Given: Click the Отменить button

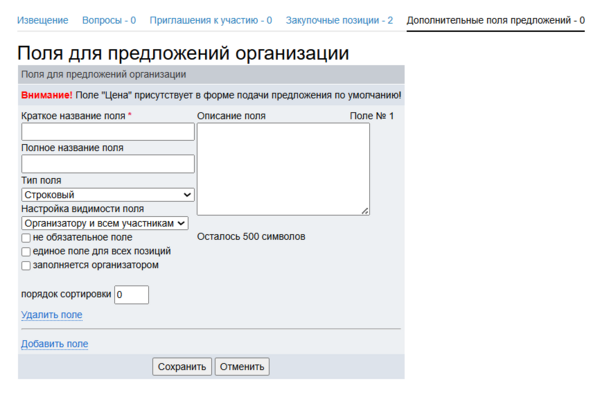Looking at the screenshot, I should (242, 367).
